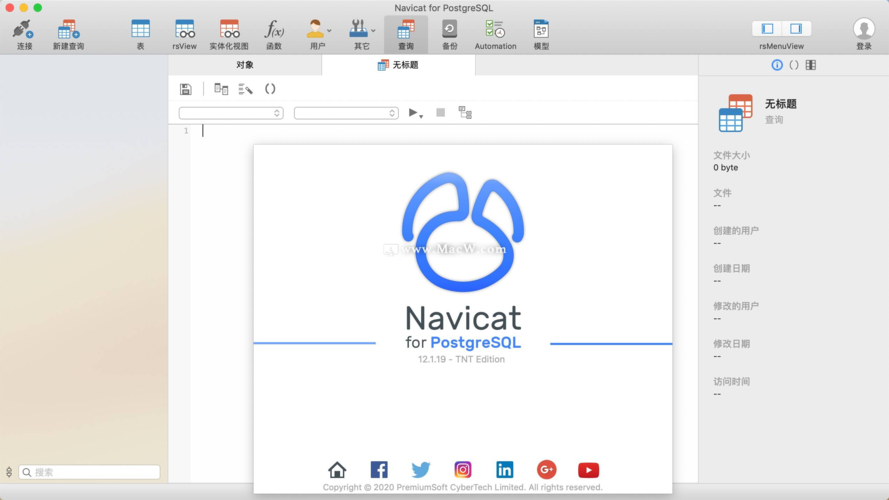Click the query builder tool icon
Viewport: 889px width, 500px height.
221,89
